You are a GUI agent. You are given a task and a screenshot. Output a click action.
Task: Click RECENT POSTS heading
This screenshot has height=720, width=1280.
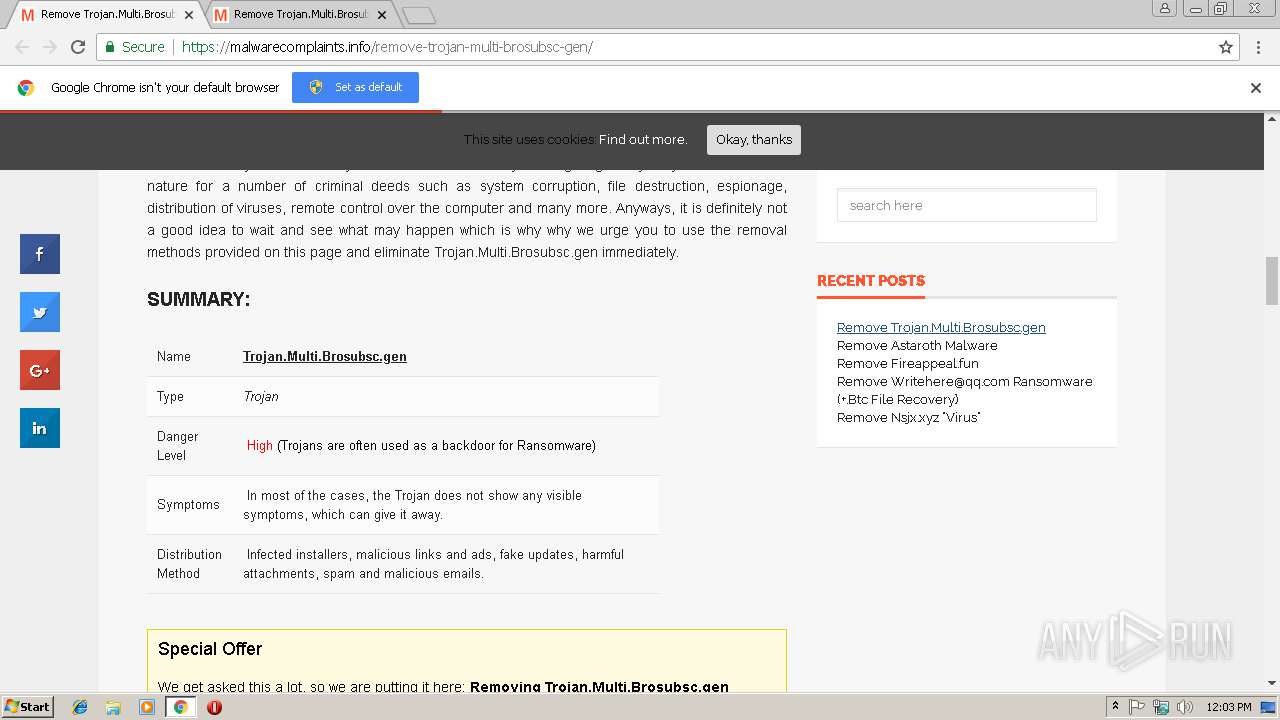[871, 281]
